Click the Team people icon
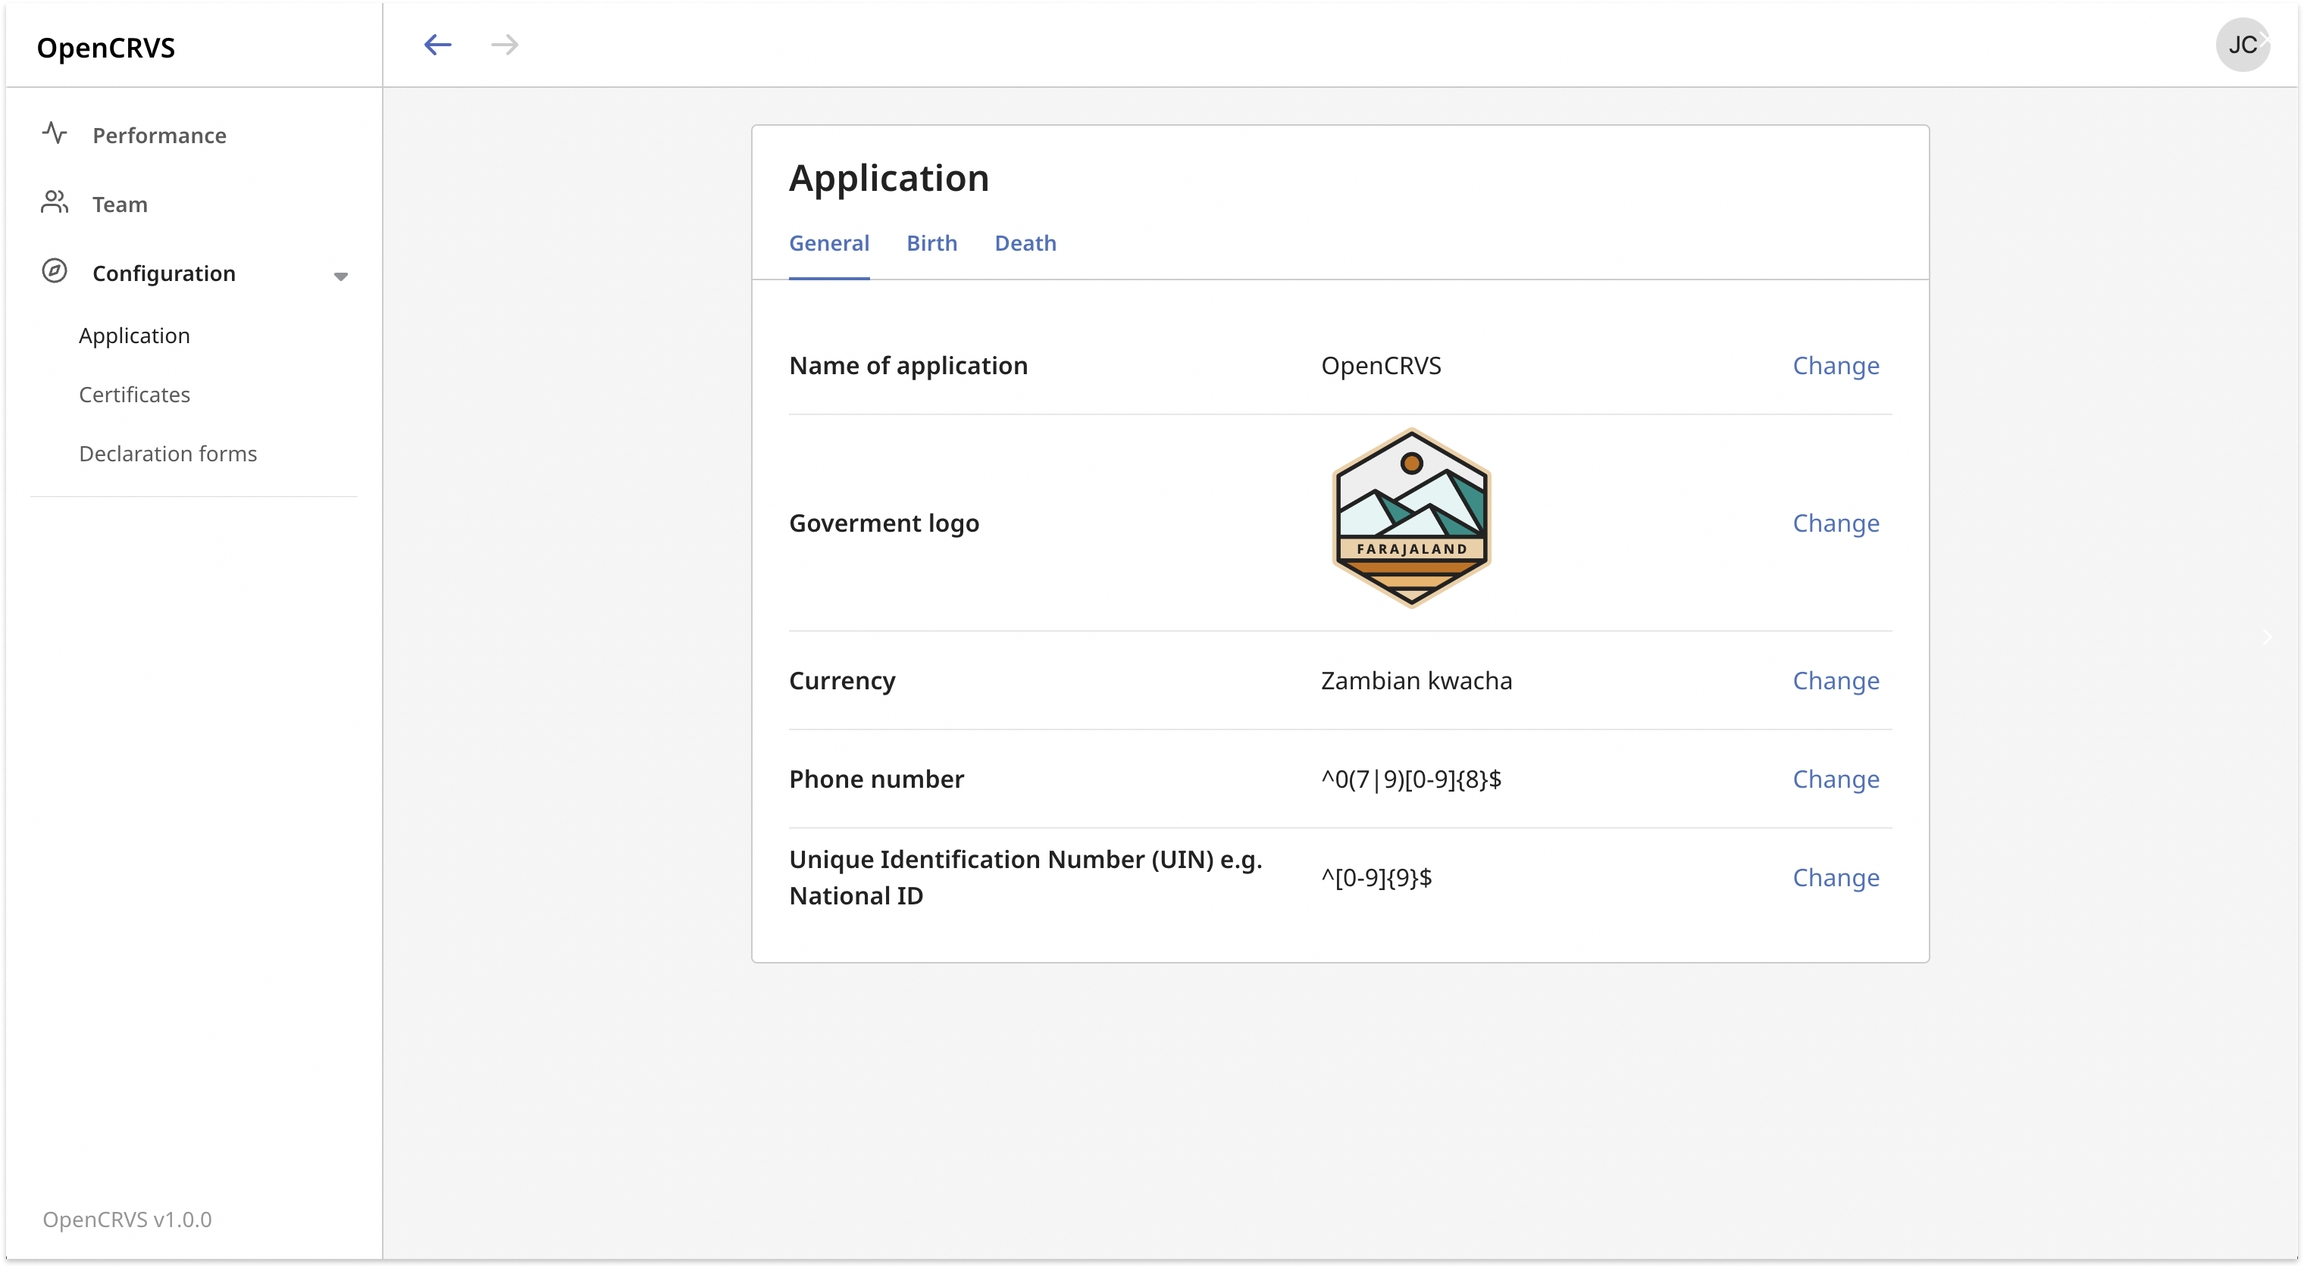2304x1268 pixels. pyautogui.click(x=55, y=203)
